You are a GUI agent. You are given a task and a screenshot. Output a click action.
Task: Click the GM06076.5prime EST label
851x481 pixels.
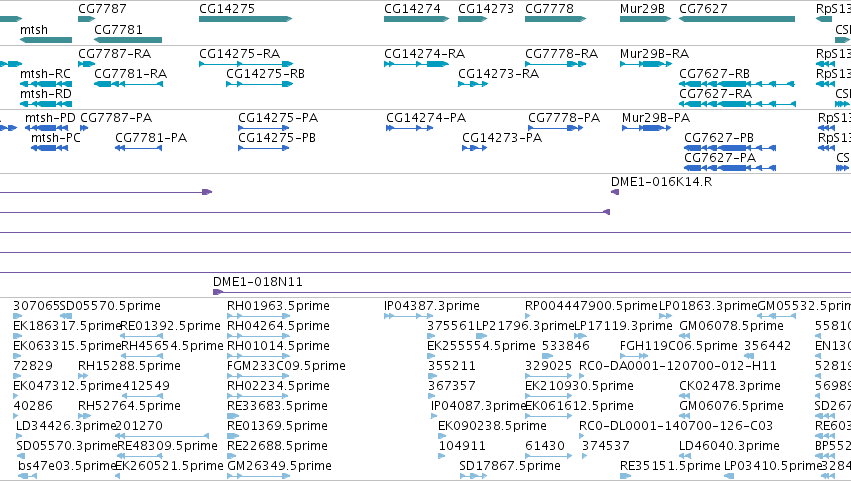tap(731, 406)
